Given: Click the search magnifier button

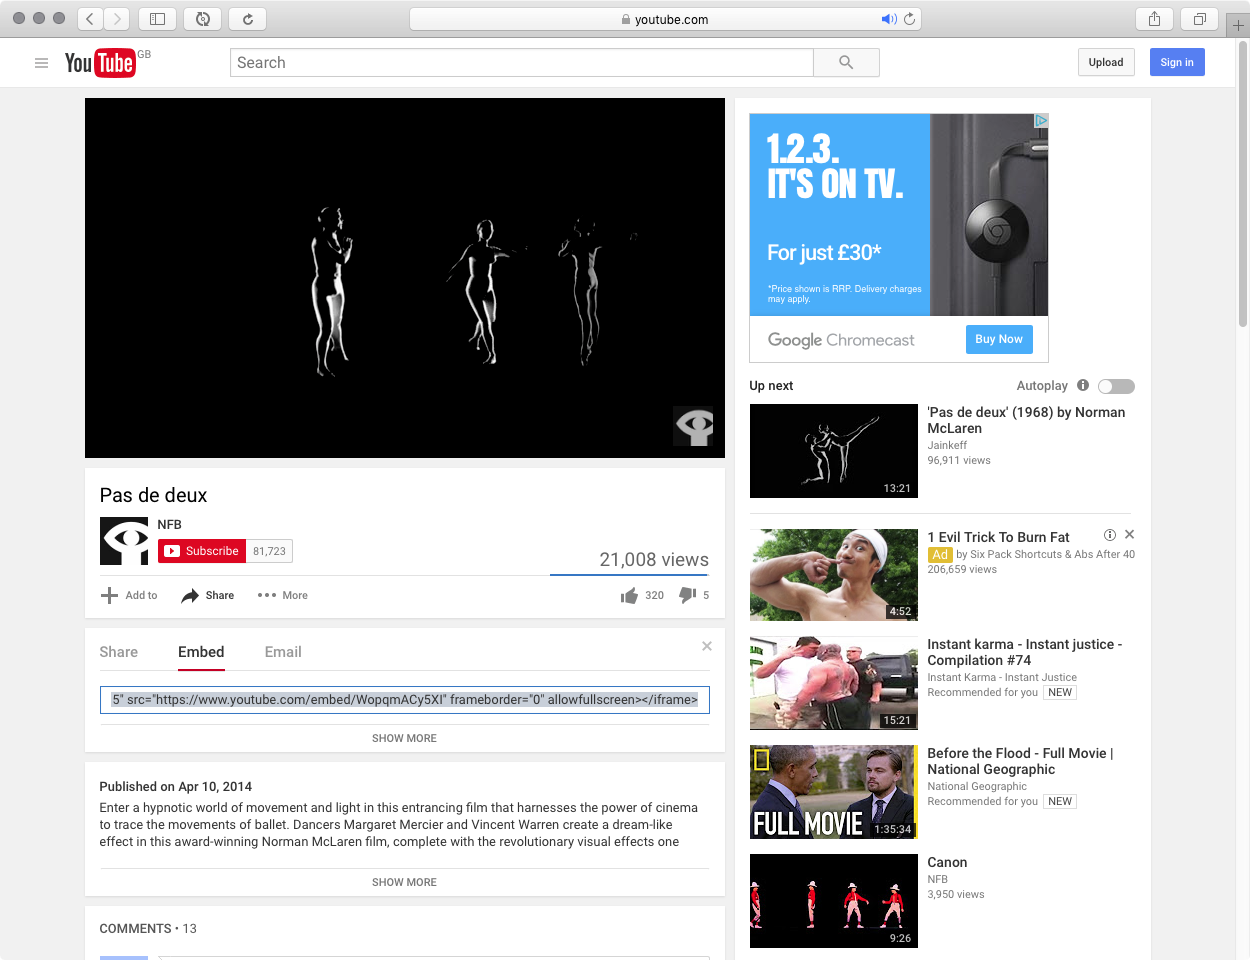Looking at the screenshot, I should (x=846, y=63).
